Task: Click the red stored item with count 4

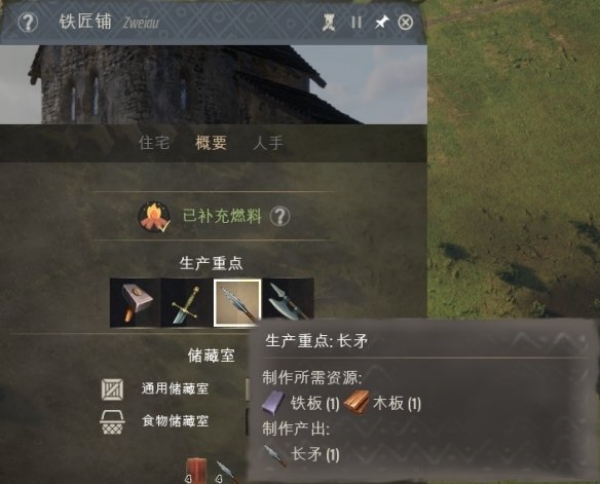Action: point(196,470)
